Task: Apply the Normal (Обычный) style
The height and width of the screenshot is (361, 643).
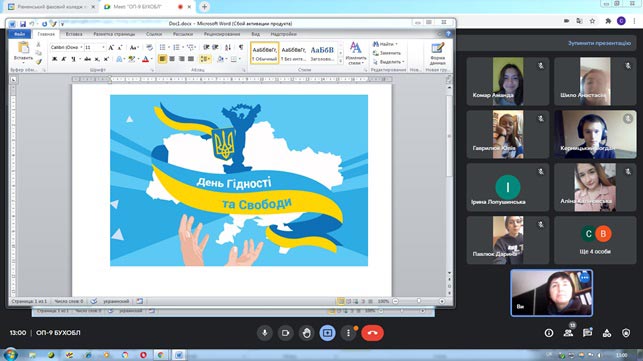Action: click(x=264, y=53)
